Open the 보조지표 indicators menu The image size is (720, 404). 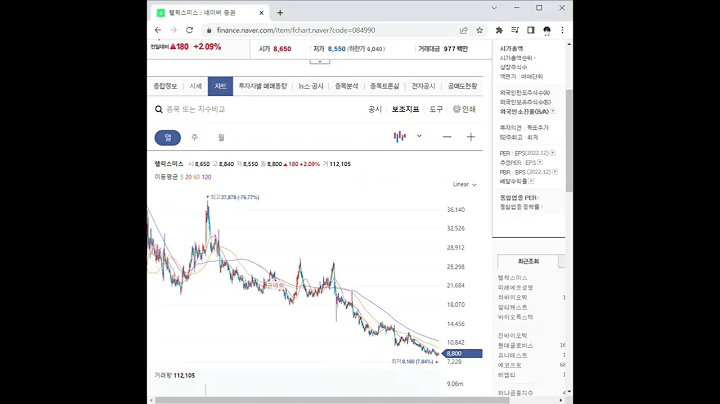[x=405, y=109]
